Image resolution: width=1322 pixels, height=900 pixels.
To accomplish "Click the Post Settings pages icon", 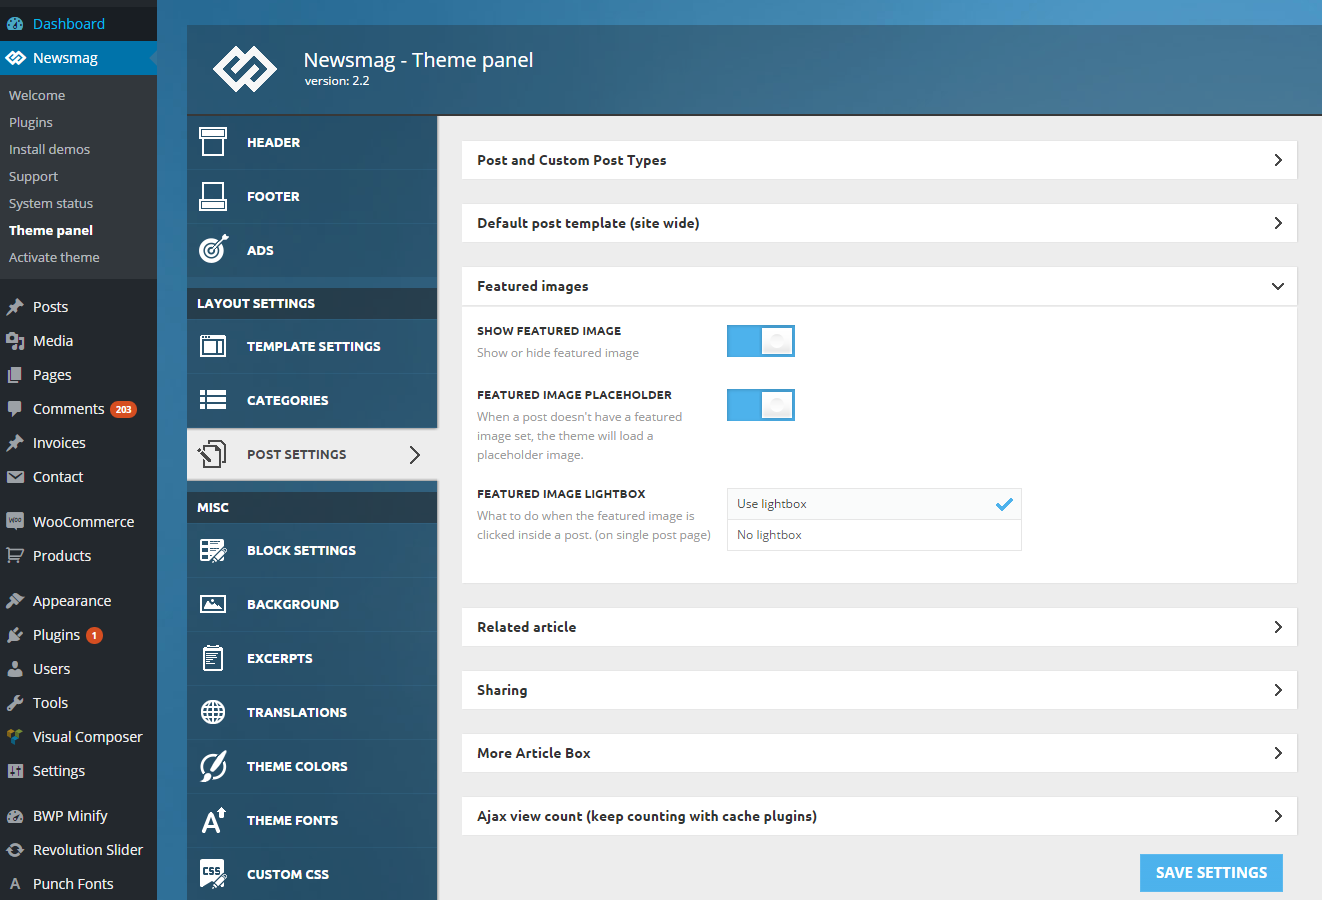I will point(213,454).
